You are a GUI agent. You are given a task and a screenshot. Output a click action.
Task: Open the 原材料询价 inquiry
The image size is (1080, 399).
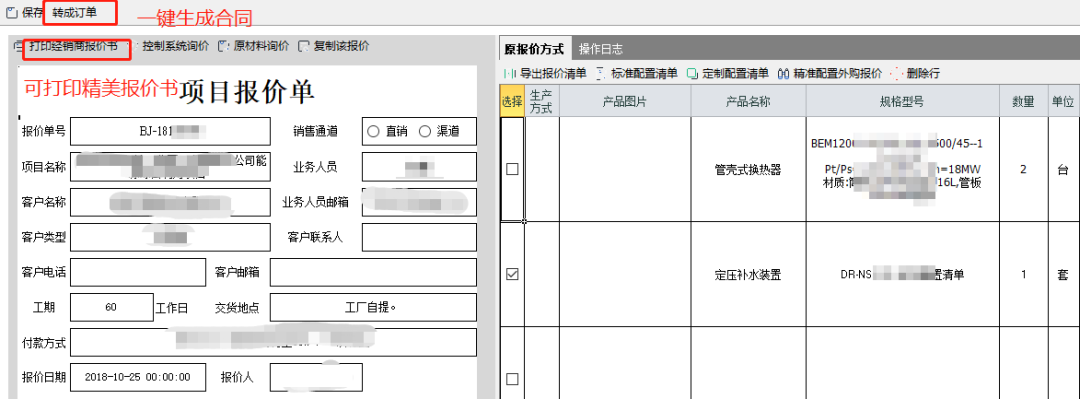pos(261,47)
